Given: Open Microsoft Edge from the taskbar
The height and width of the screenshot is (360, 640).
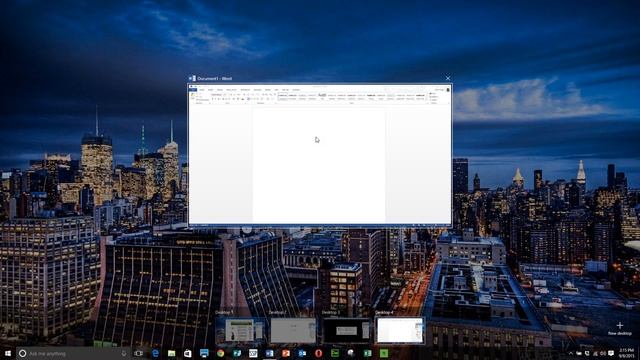Looking at the screenshot, I should tap(155, 353).
